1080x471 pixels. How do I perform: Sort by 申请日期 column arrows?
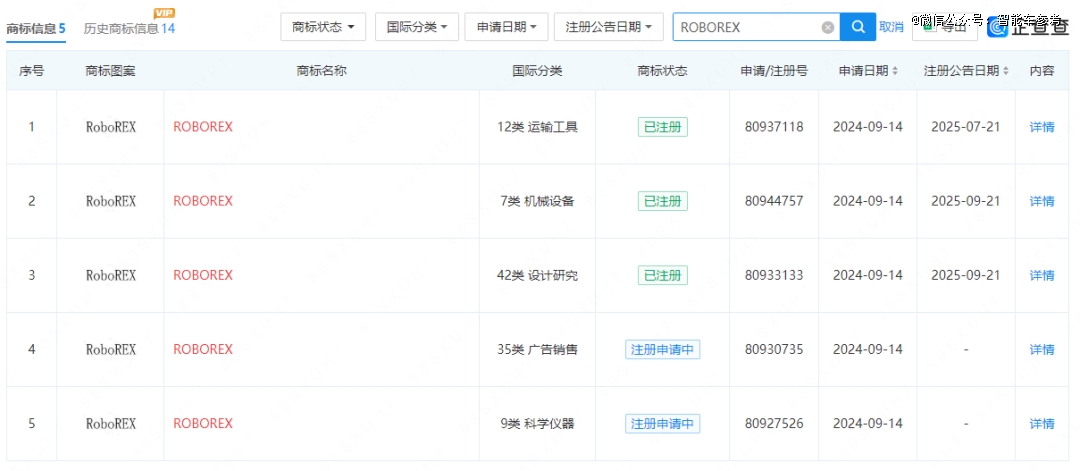pyautogui.click(x=894, y=71)
